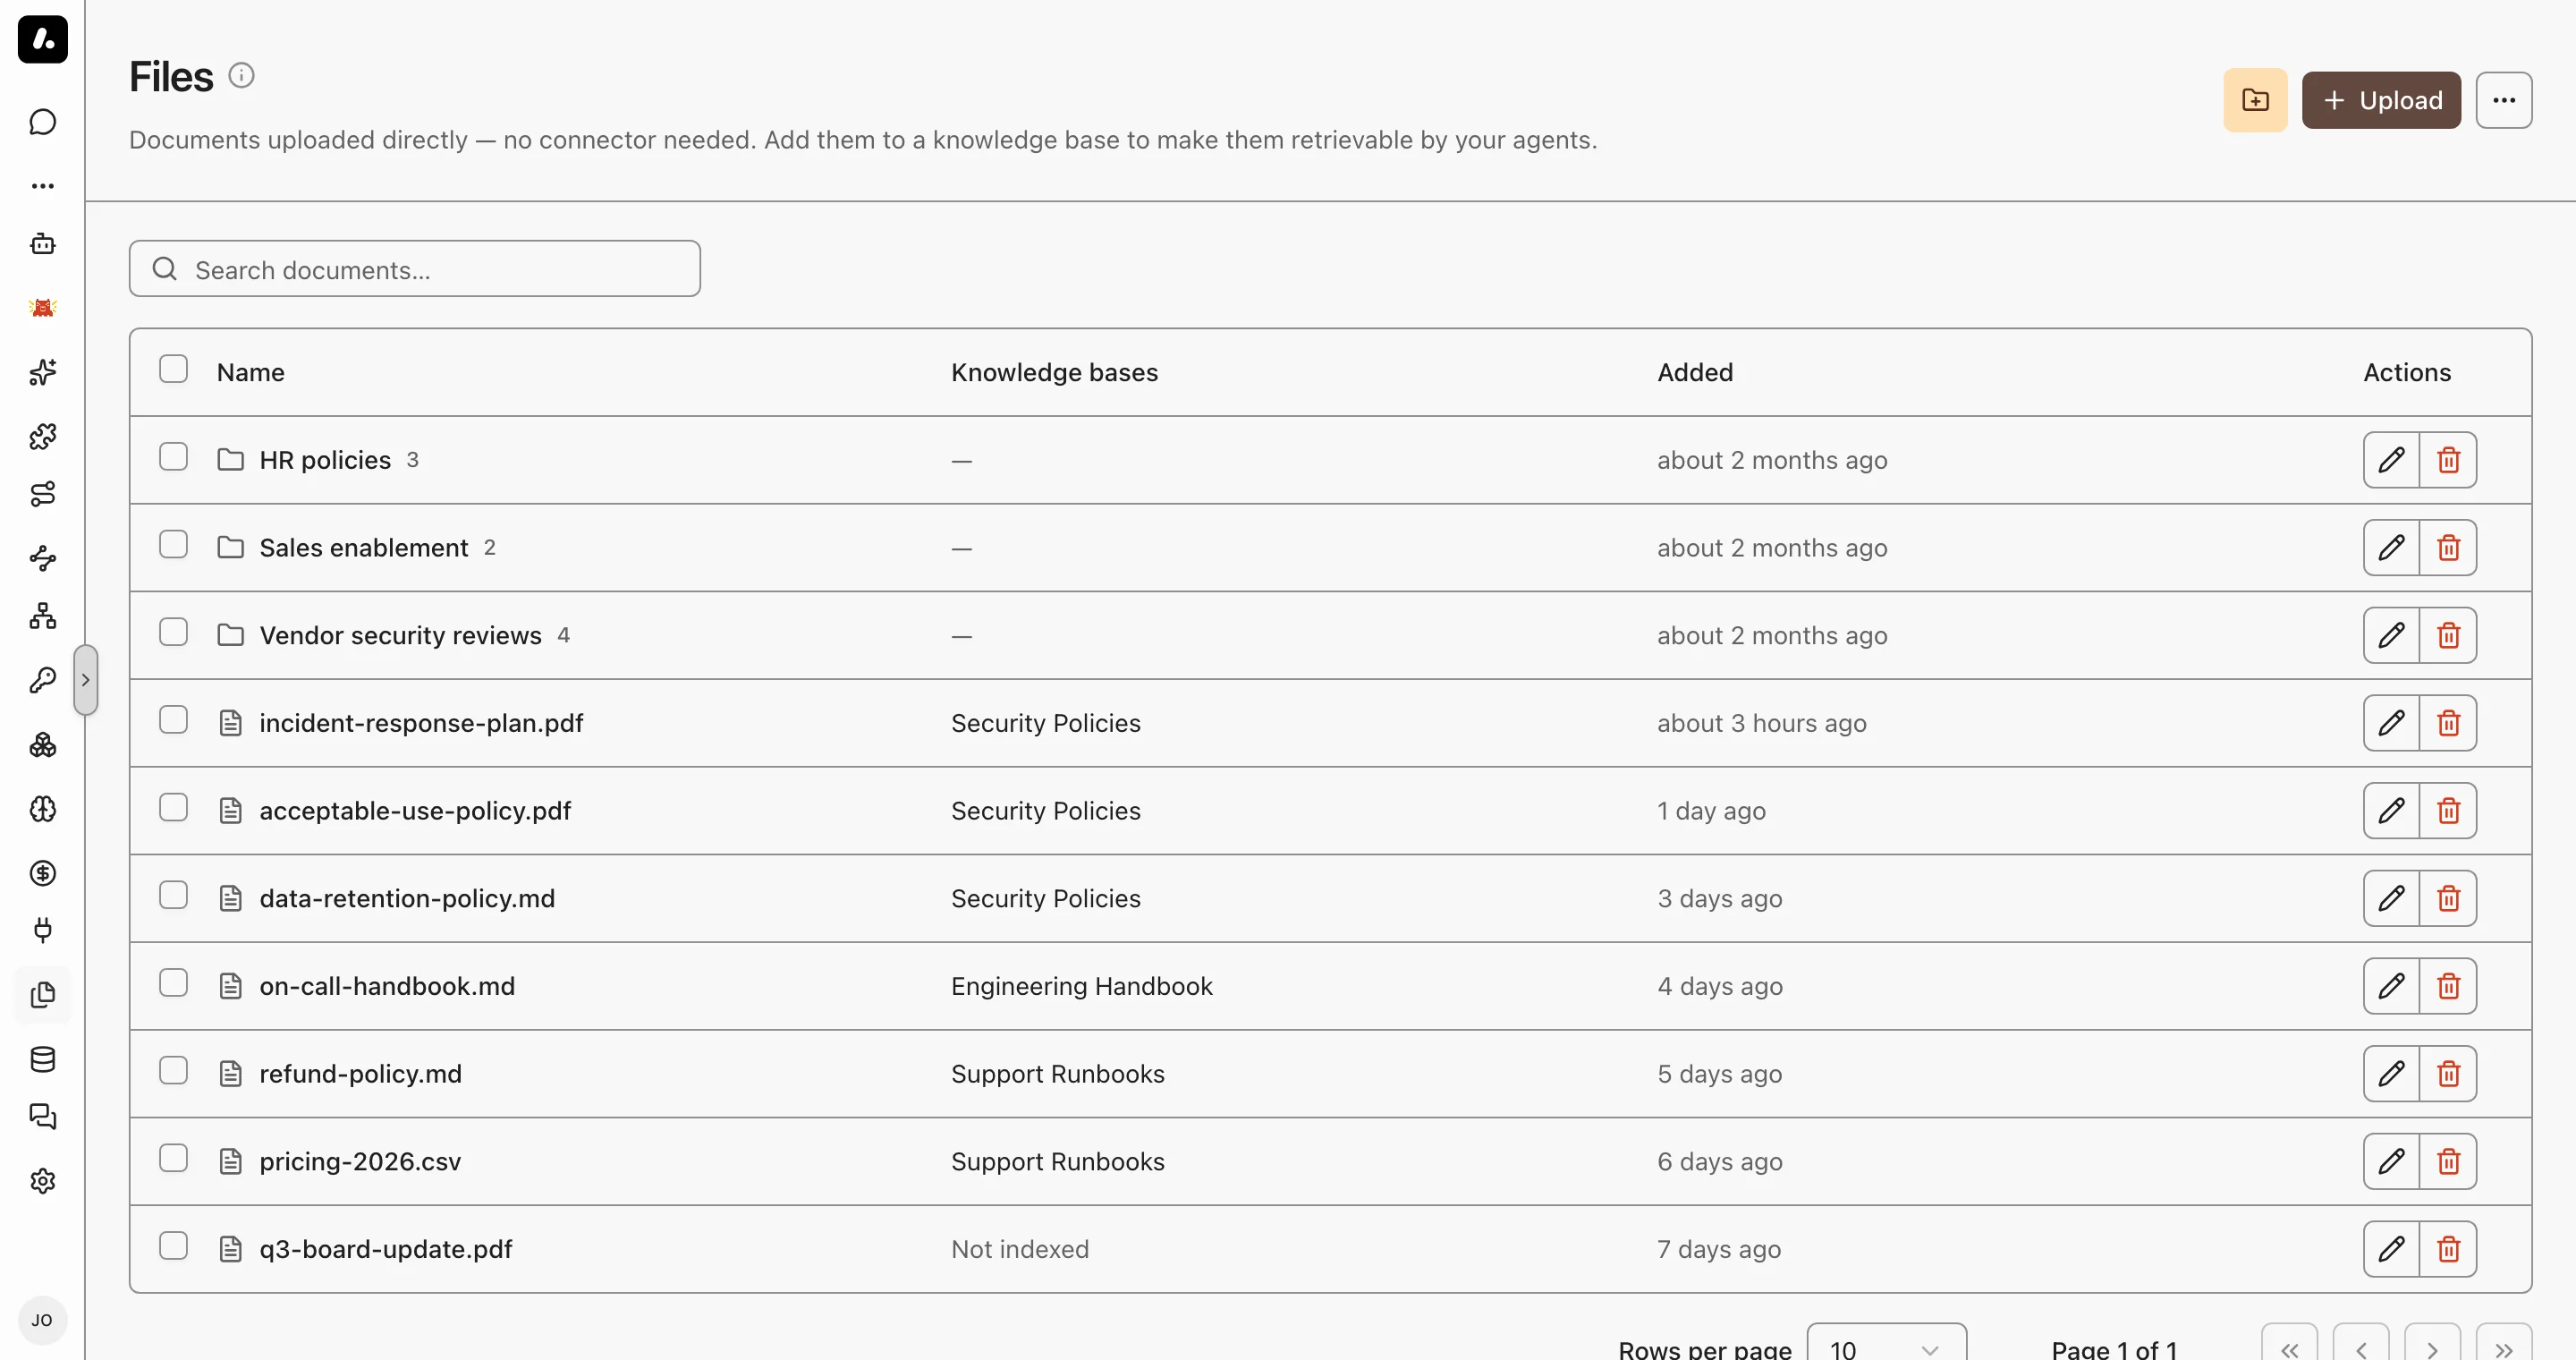Open the files sidebar icon
This screenshot has width=2576, height=1360.
click(x=43, y=995)
